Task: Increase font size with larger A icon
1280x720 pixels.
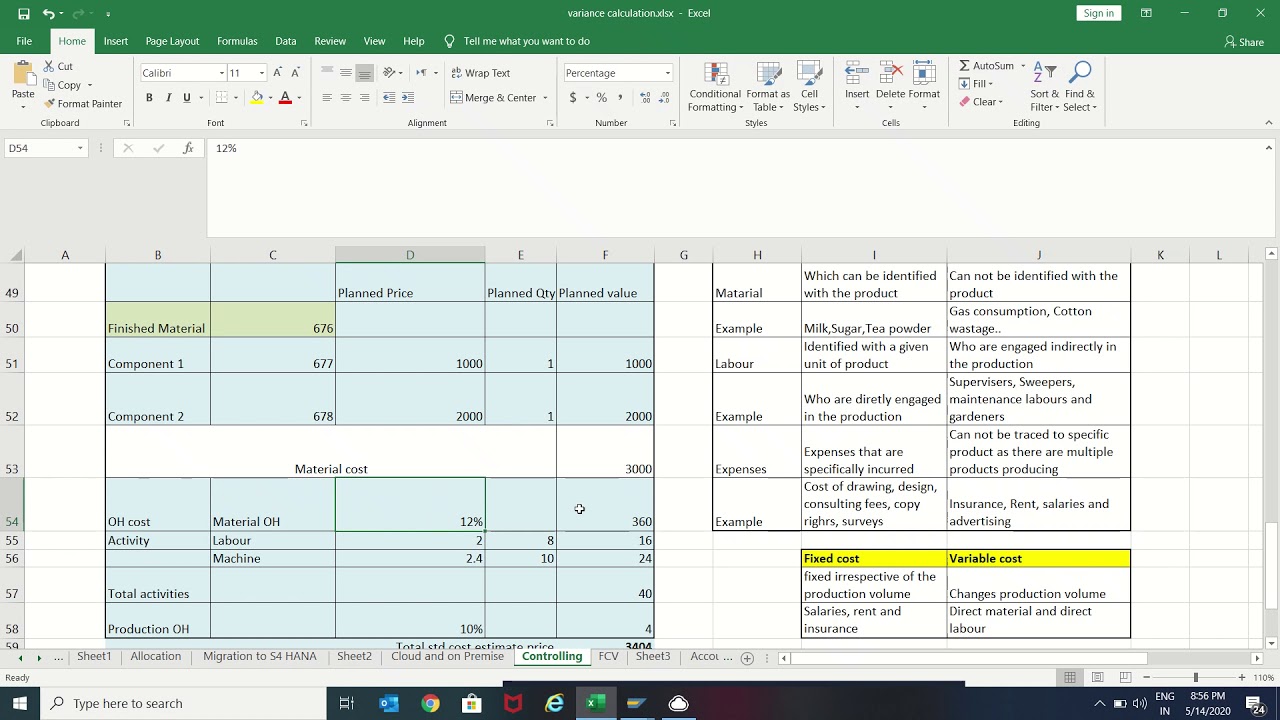Action: tap(277, 73)
